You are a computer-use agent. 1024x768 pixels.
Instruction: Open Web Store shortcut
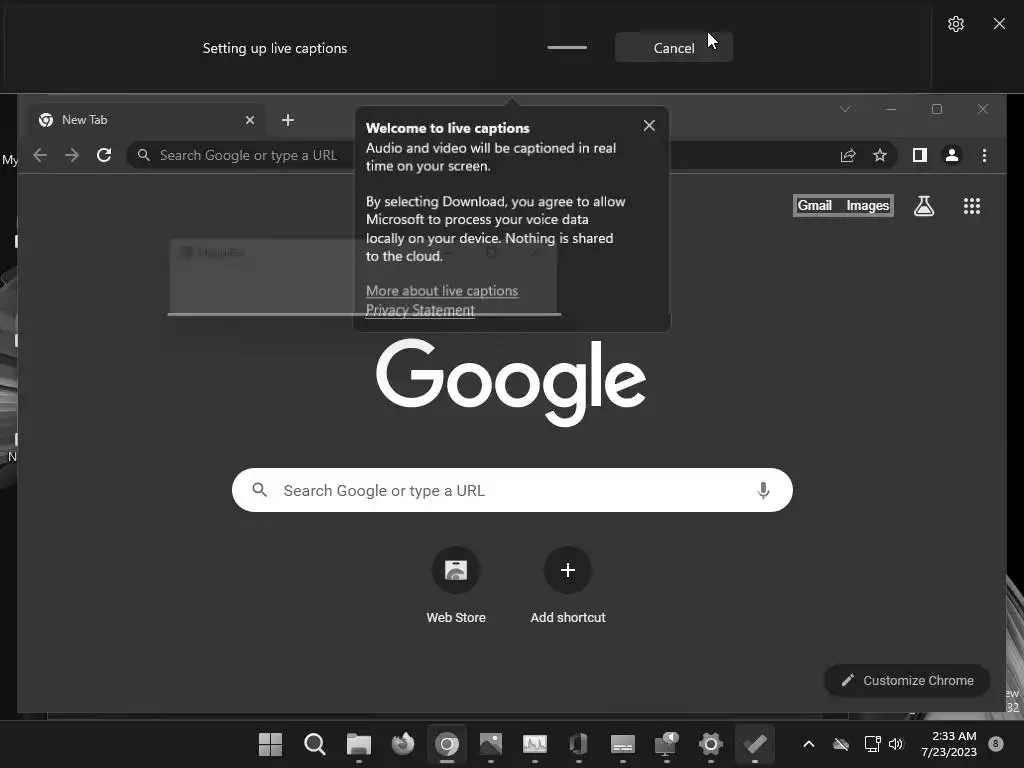tap(456, 585)
